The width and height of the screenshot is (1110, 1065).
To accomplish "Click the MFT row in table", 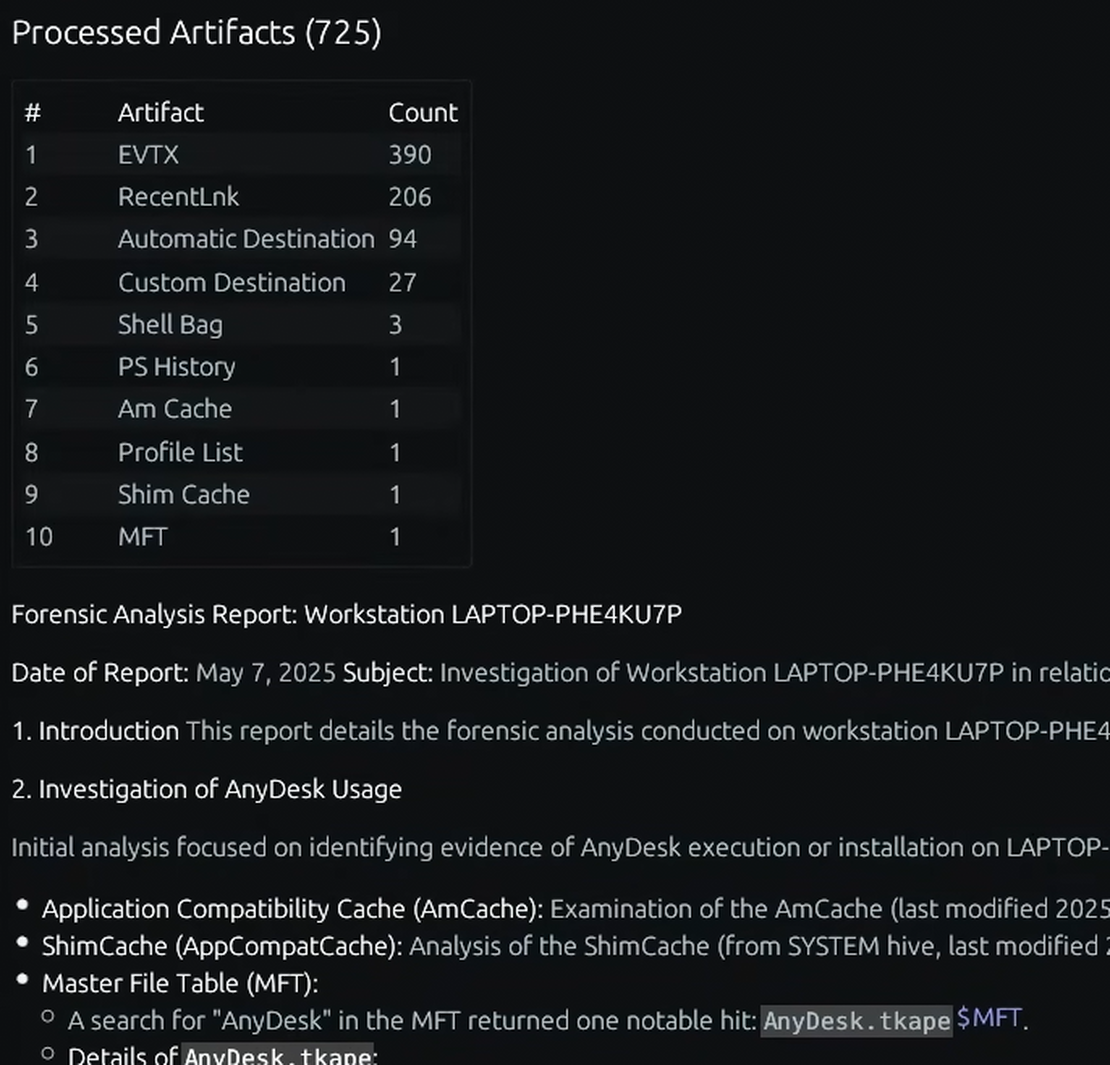I will tap(241, 537).
